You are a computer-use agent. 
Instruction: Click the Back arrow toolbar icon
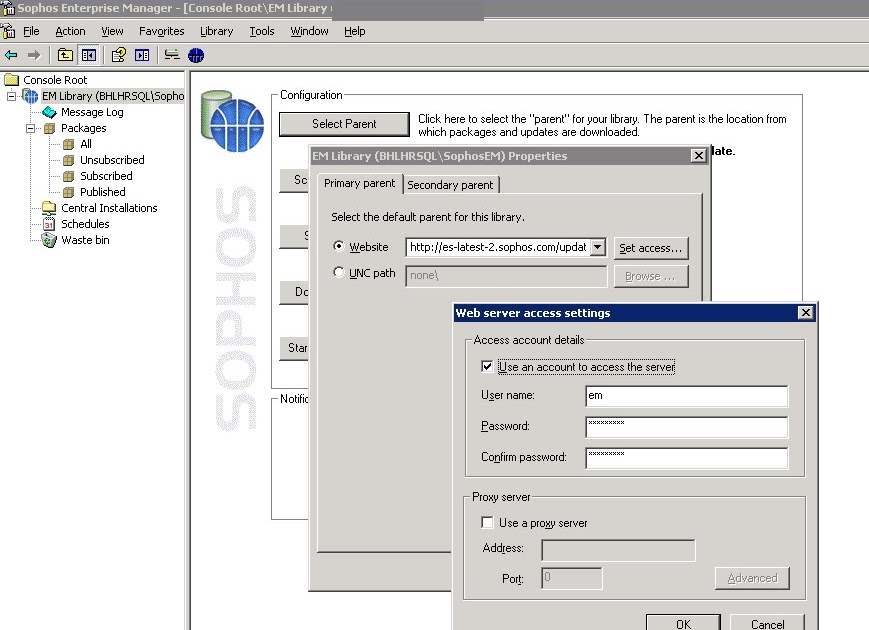tap(11, 55)
